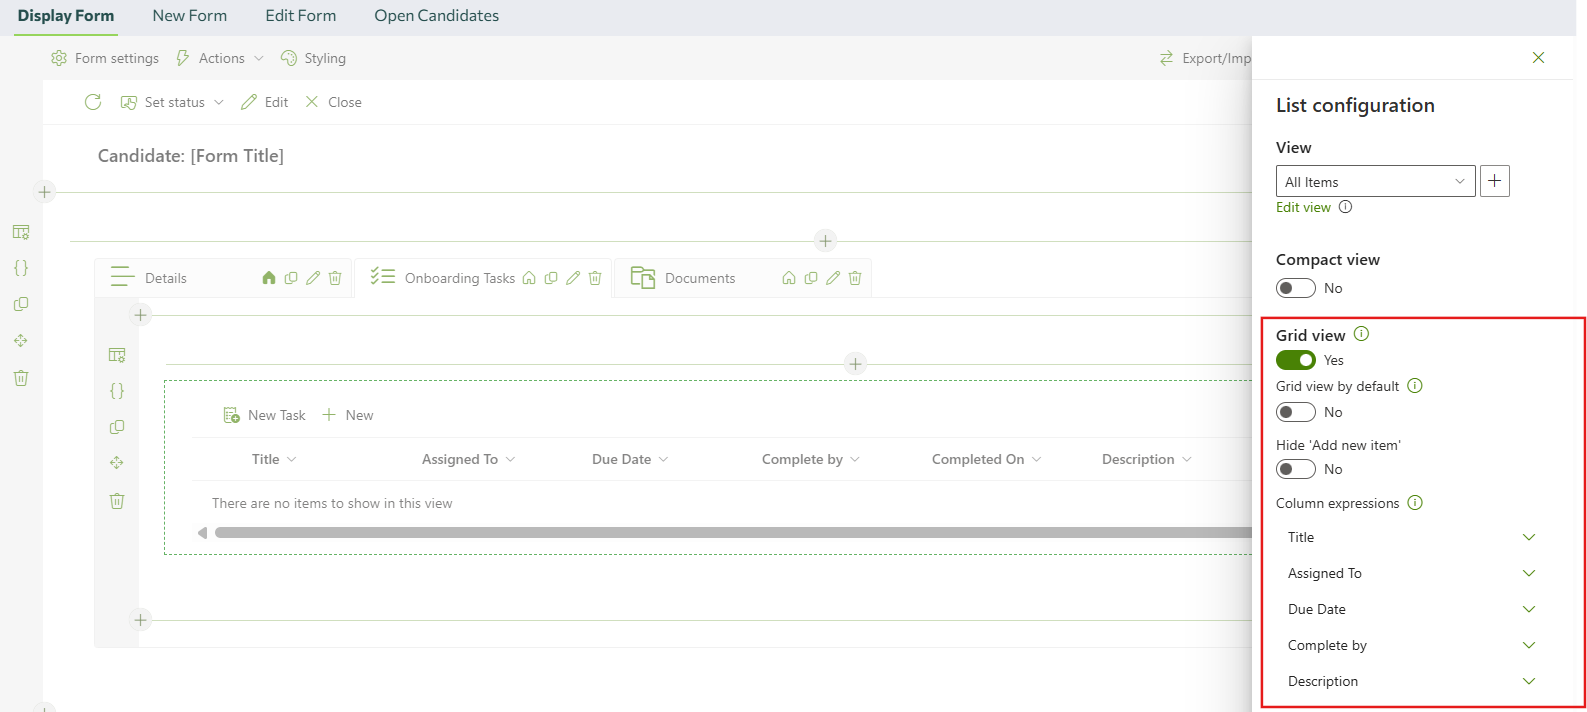Edit the Documents tab with its pencil icon
This screenshot has height=712, width=1587.
point(833,278)
